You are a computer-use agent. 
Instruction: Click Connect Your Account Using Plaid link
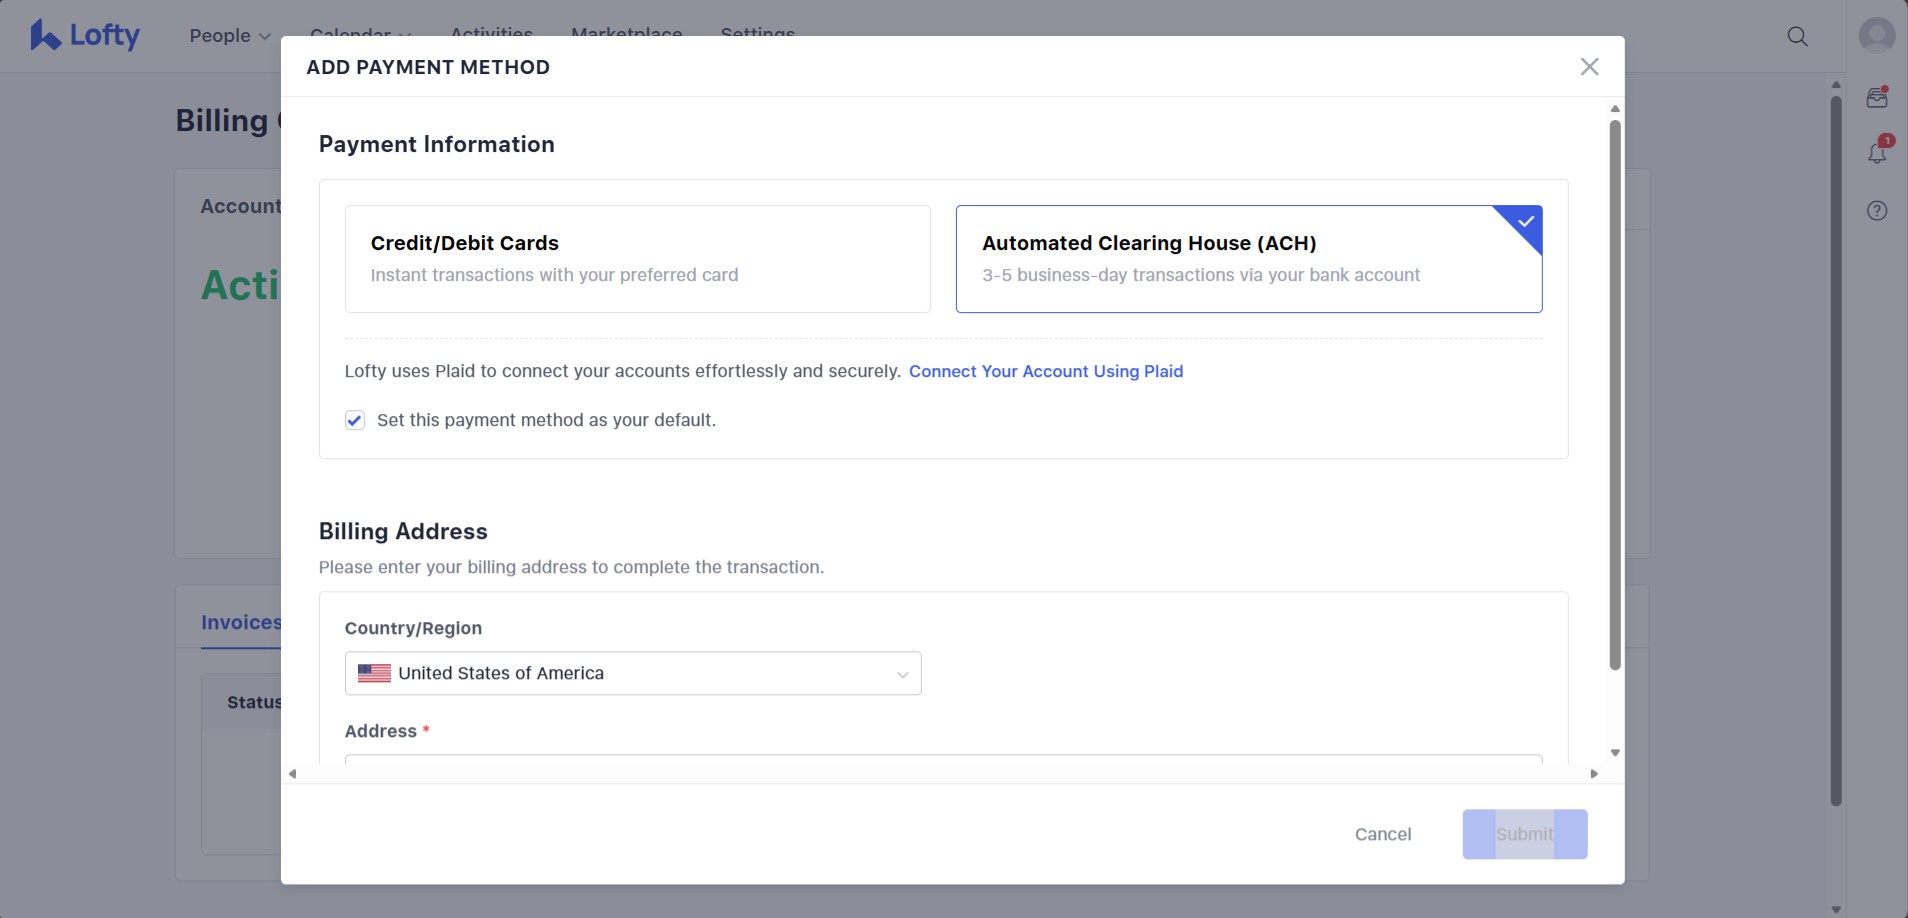click(x=1045, y=372)
